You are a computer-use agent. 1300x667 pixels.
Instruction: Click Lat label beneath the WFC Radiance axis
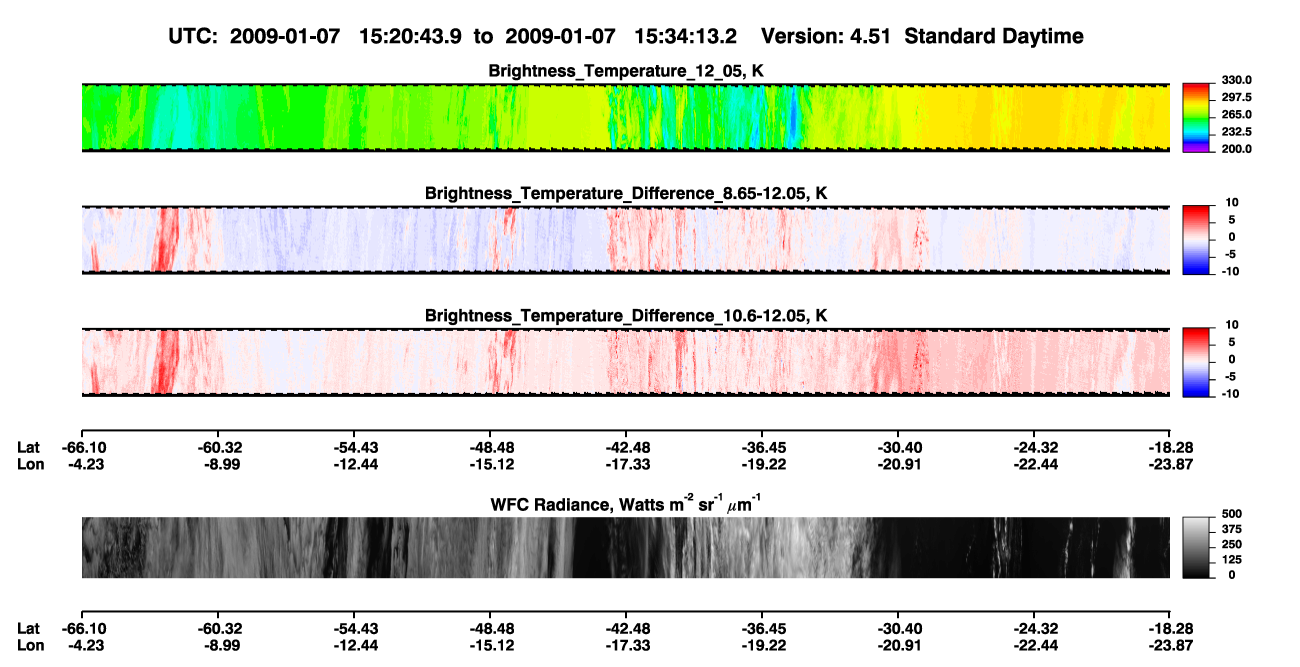tap(28, 628)
